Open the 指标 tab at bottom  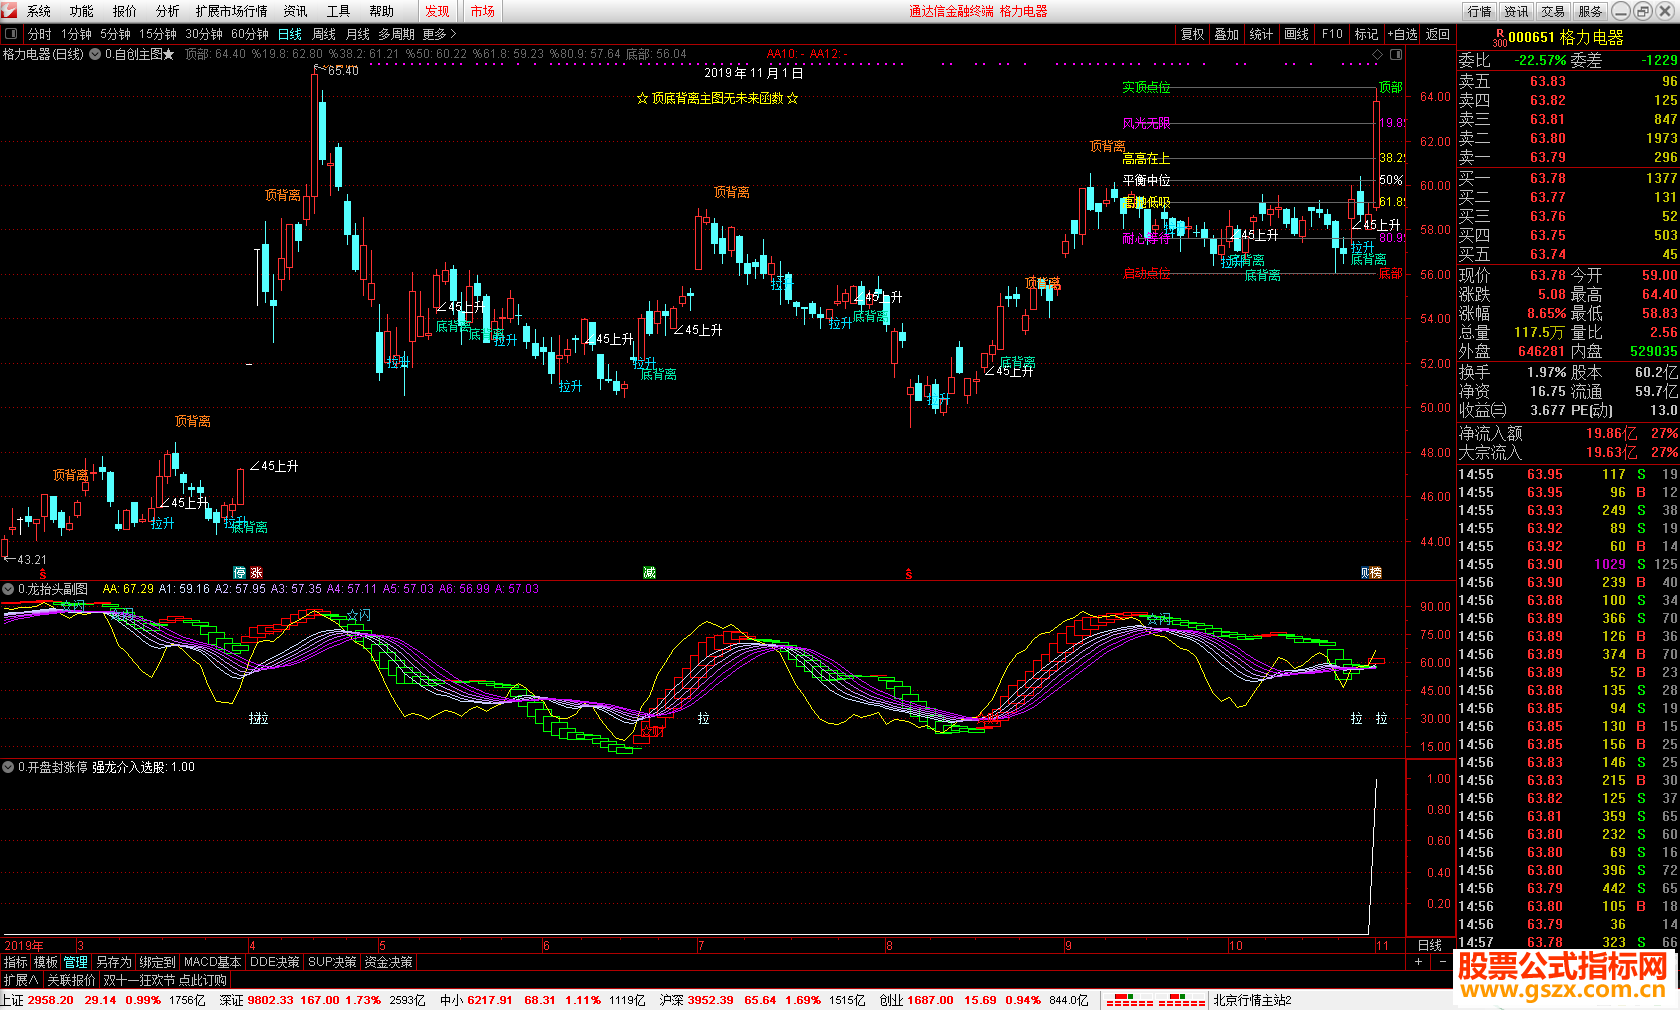[16, 962]
